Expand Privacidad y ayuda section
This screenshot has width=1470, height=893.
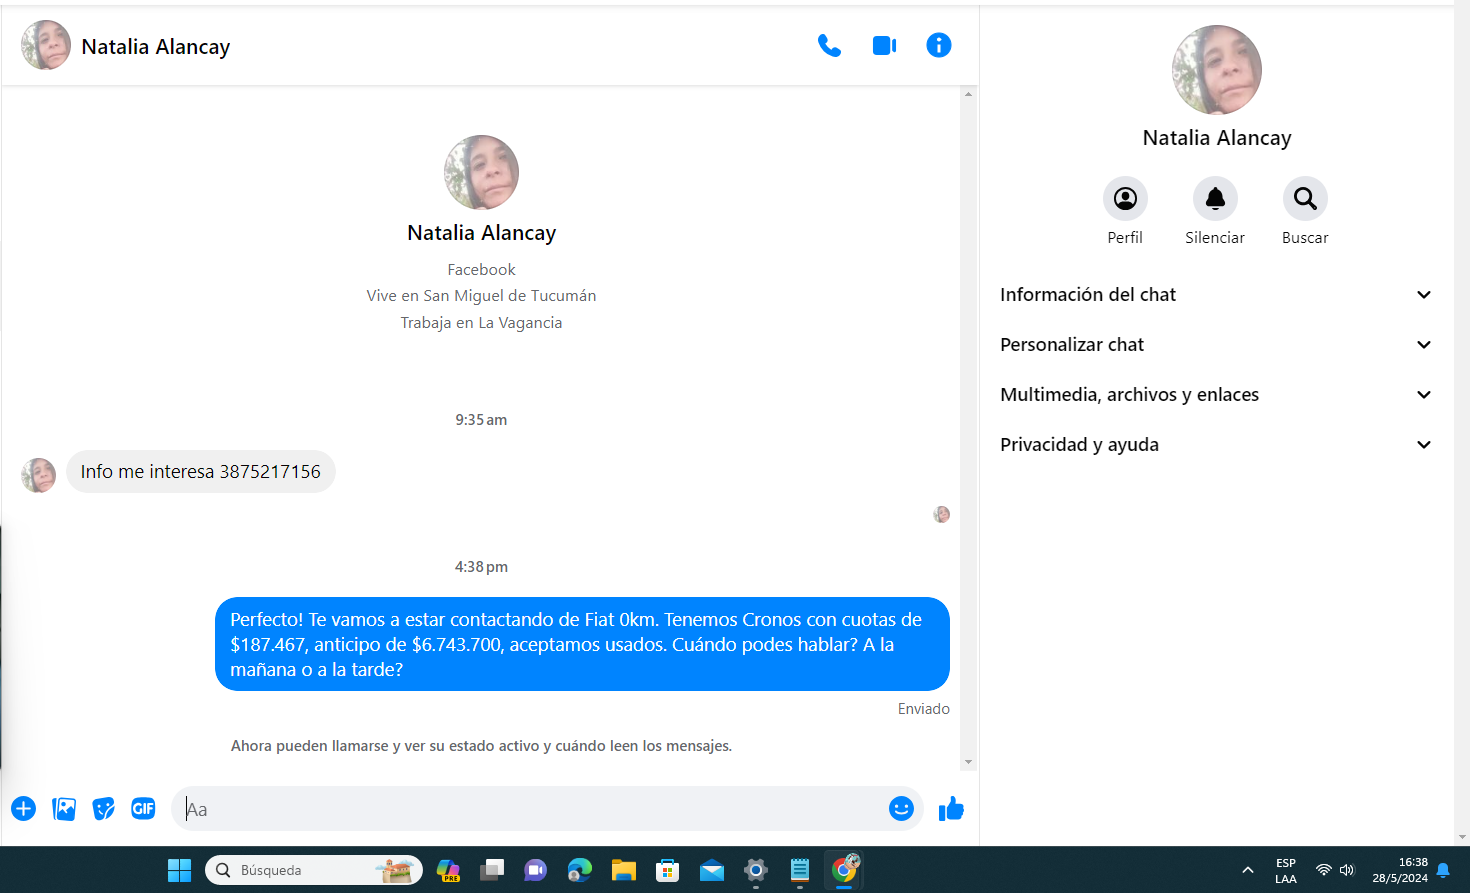pyautogui.click(x=1215, y=445)
